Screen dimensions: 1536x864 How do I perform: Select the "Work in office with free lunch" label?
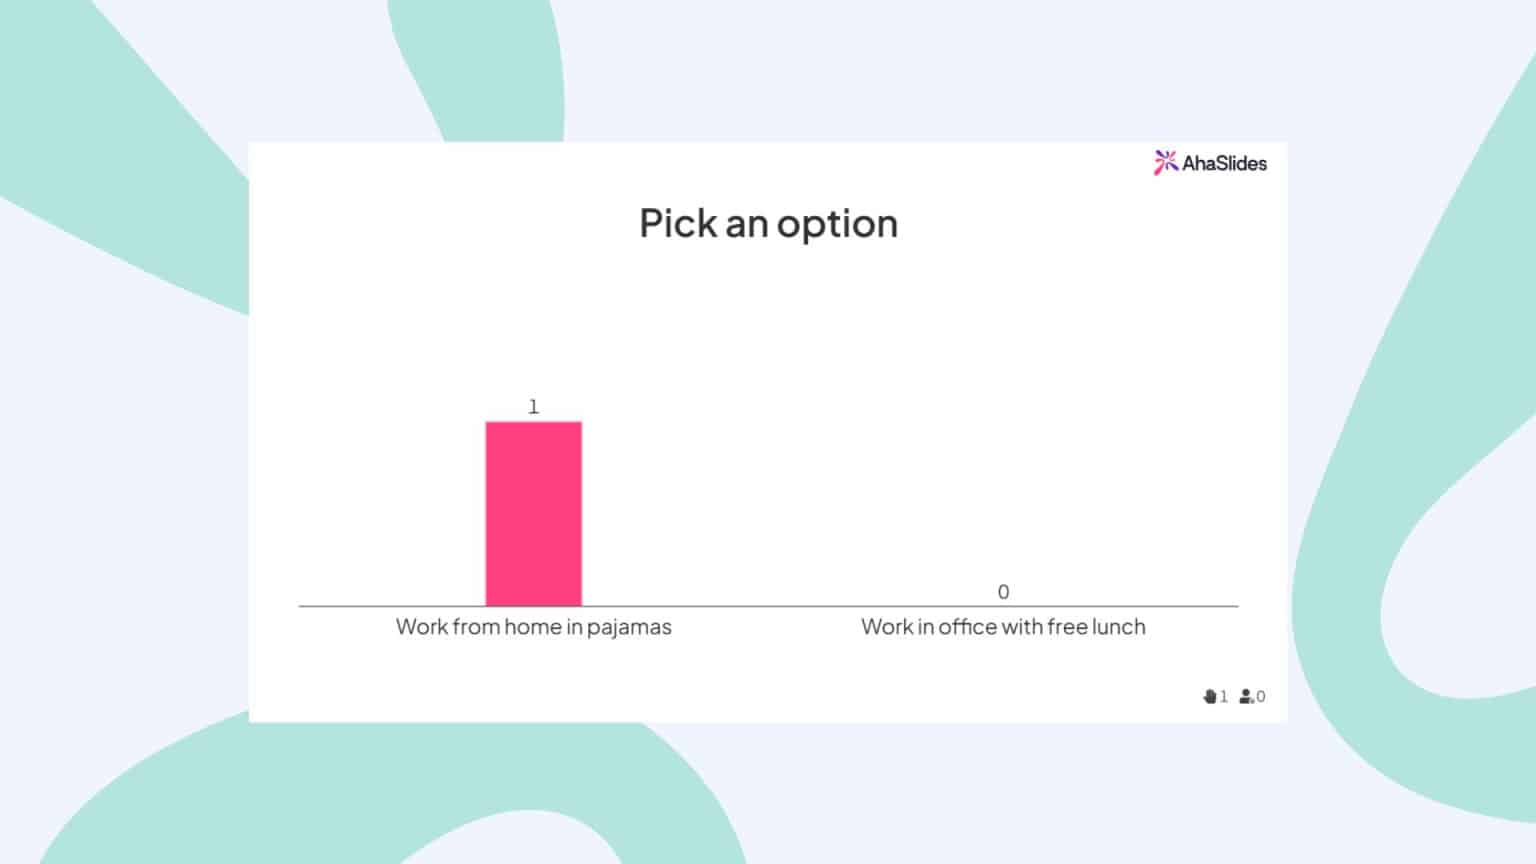pyautogui.click(x=1003, y=627)
